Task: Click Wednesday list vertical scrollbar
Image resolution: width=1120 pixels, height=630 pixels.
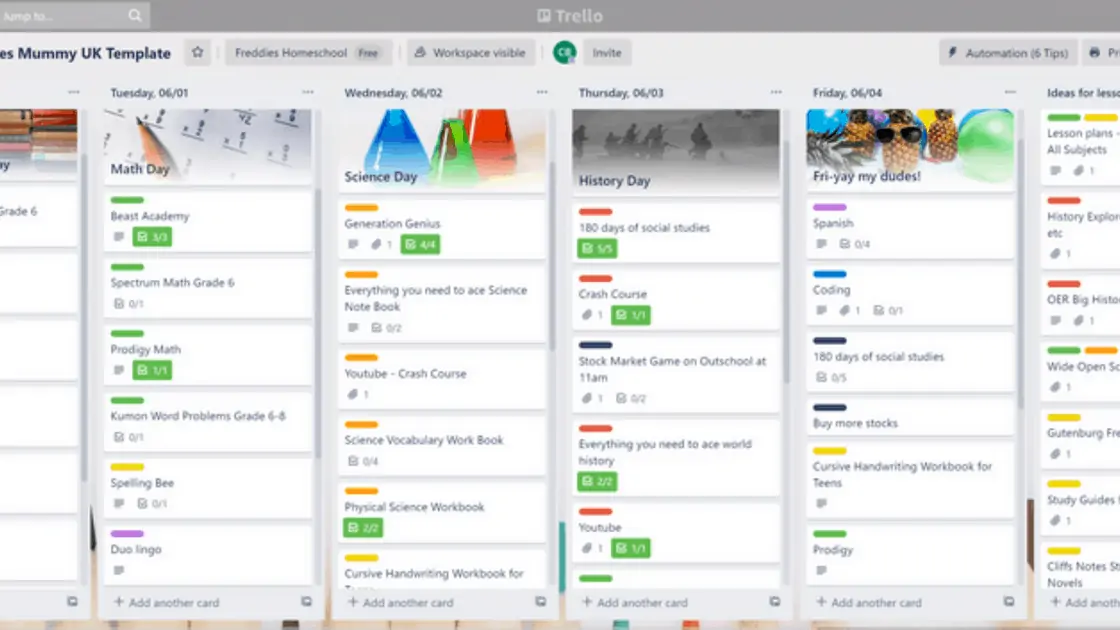Action: point(552,257)
